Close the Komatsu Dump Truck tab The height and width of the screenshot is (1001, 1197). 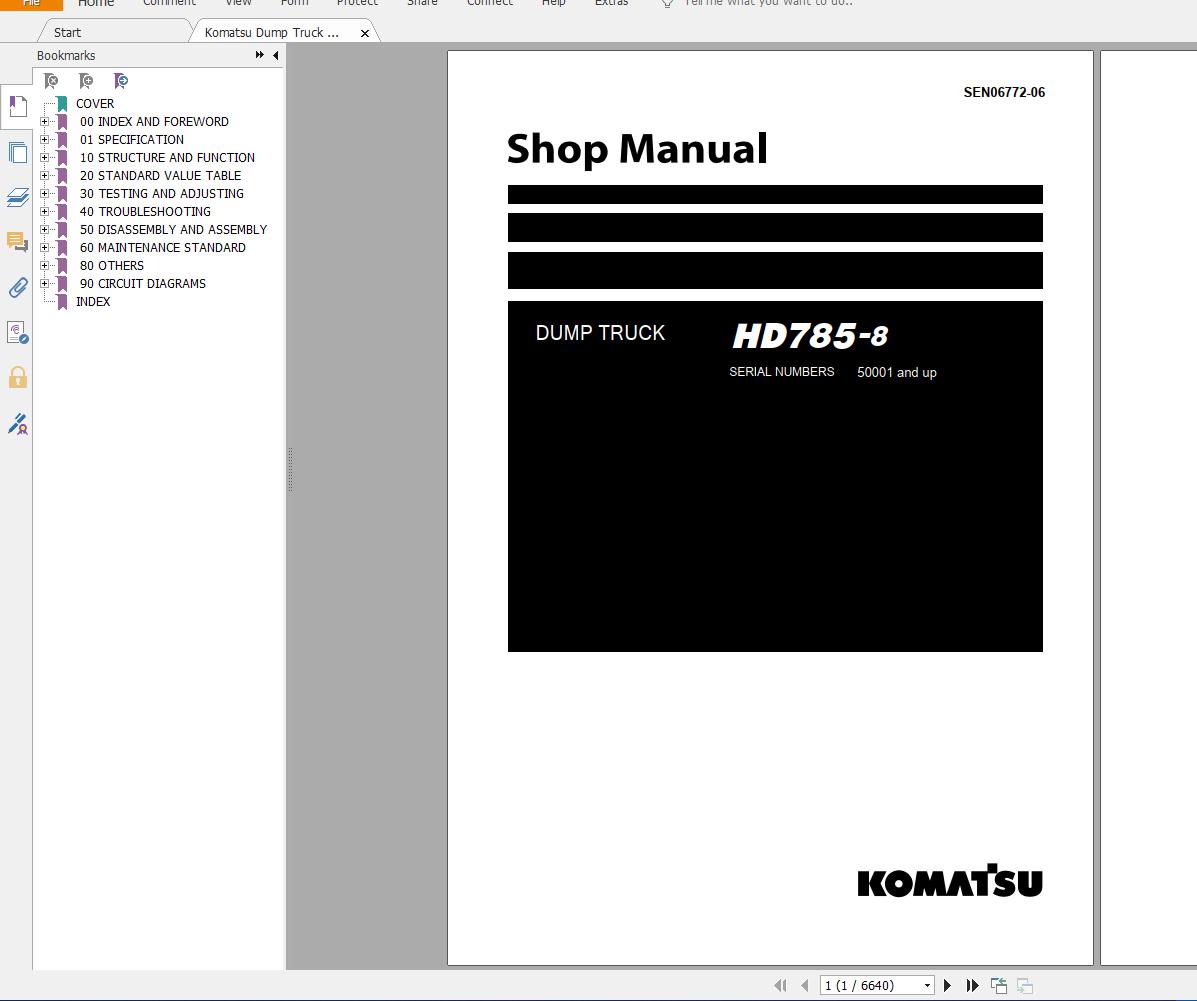pos(365,34)
